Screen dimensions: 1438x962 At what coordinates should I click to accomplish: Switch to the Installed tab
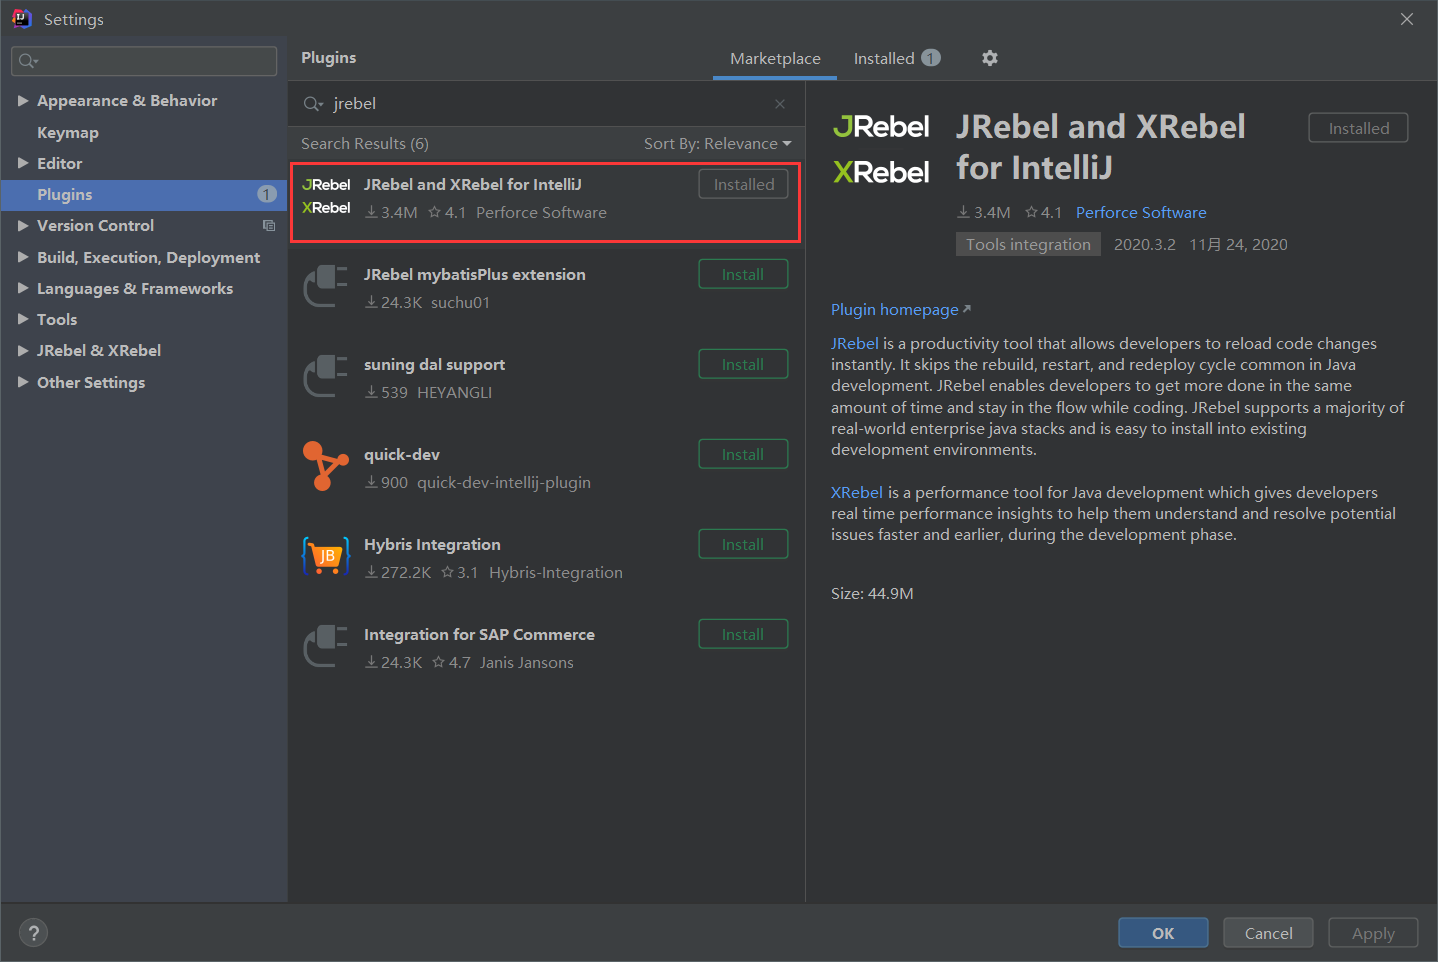[x=897, y=58]
